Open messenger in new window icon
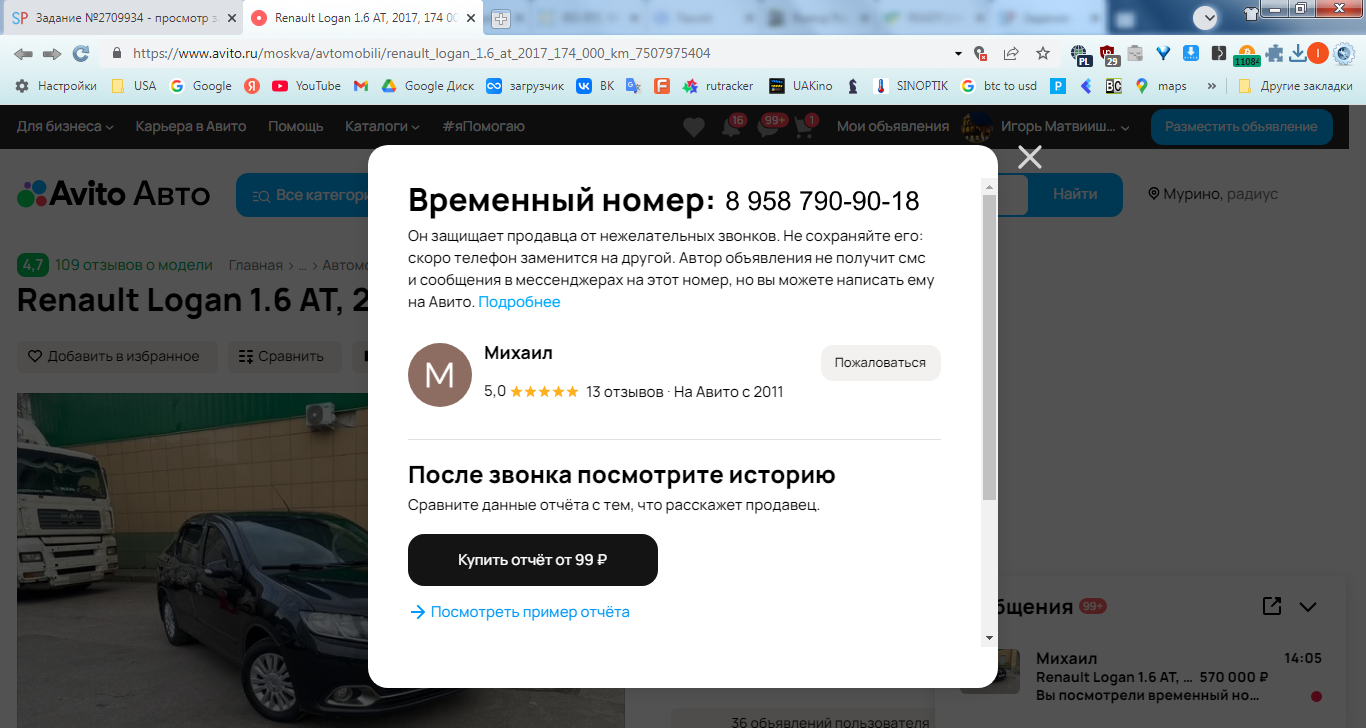The image size is (1366, 728). [1272, 606]
